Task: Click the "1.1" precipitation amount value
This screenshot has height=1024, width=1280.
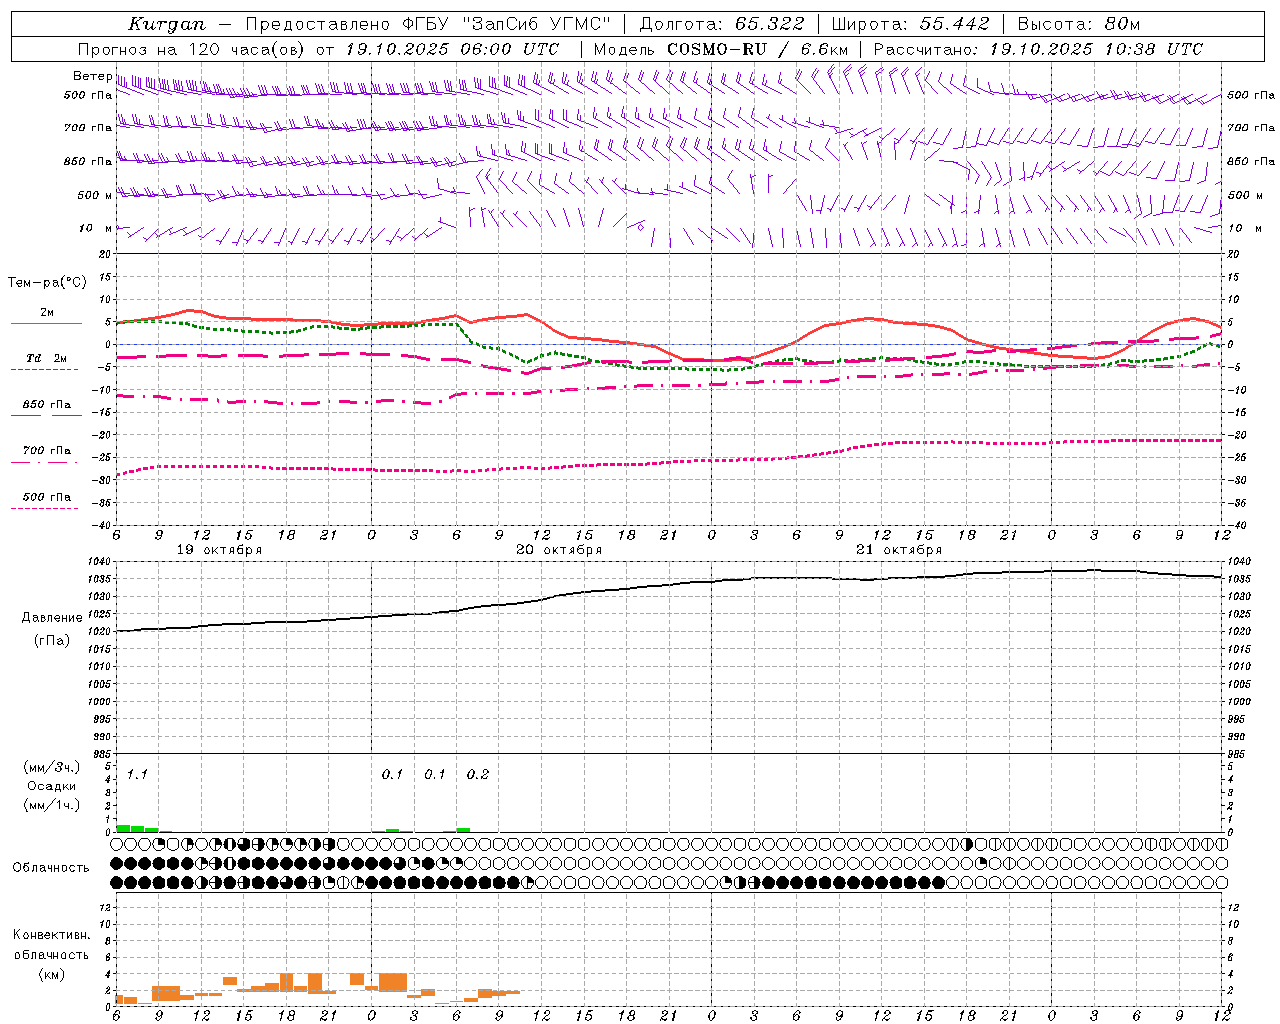Action: click(x=137, y=774)
